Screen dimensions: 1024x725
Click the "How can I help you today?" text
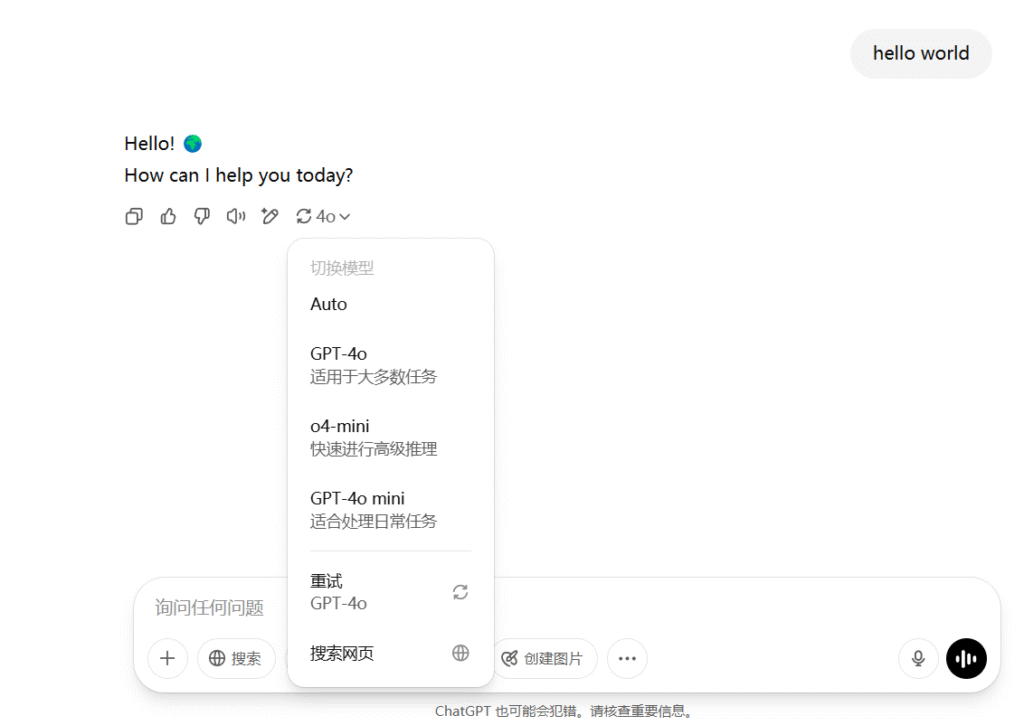pyautogui.click(x=238, y=176)
